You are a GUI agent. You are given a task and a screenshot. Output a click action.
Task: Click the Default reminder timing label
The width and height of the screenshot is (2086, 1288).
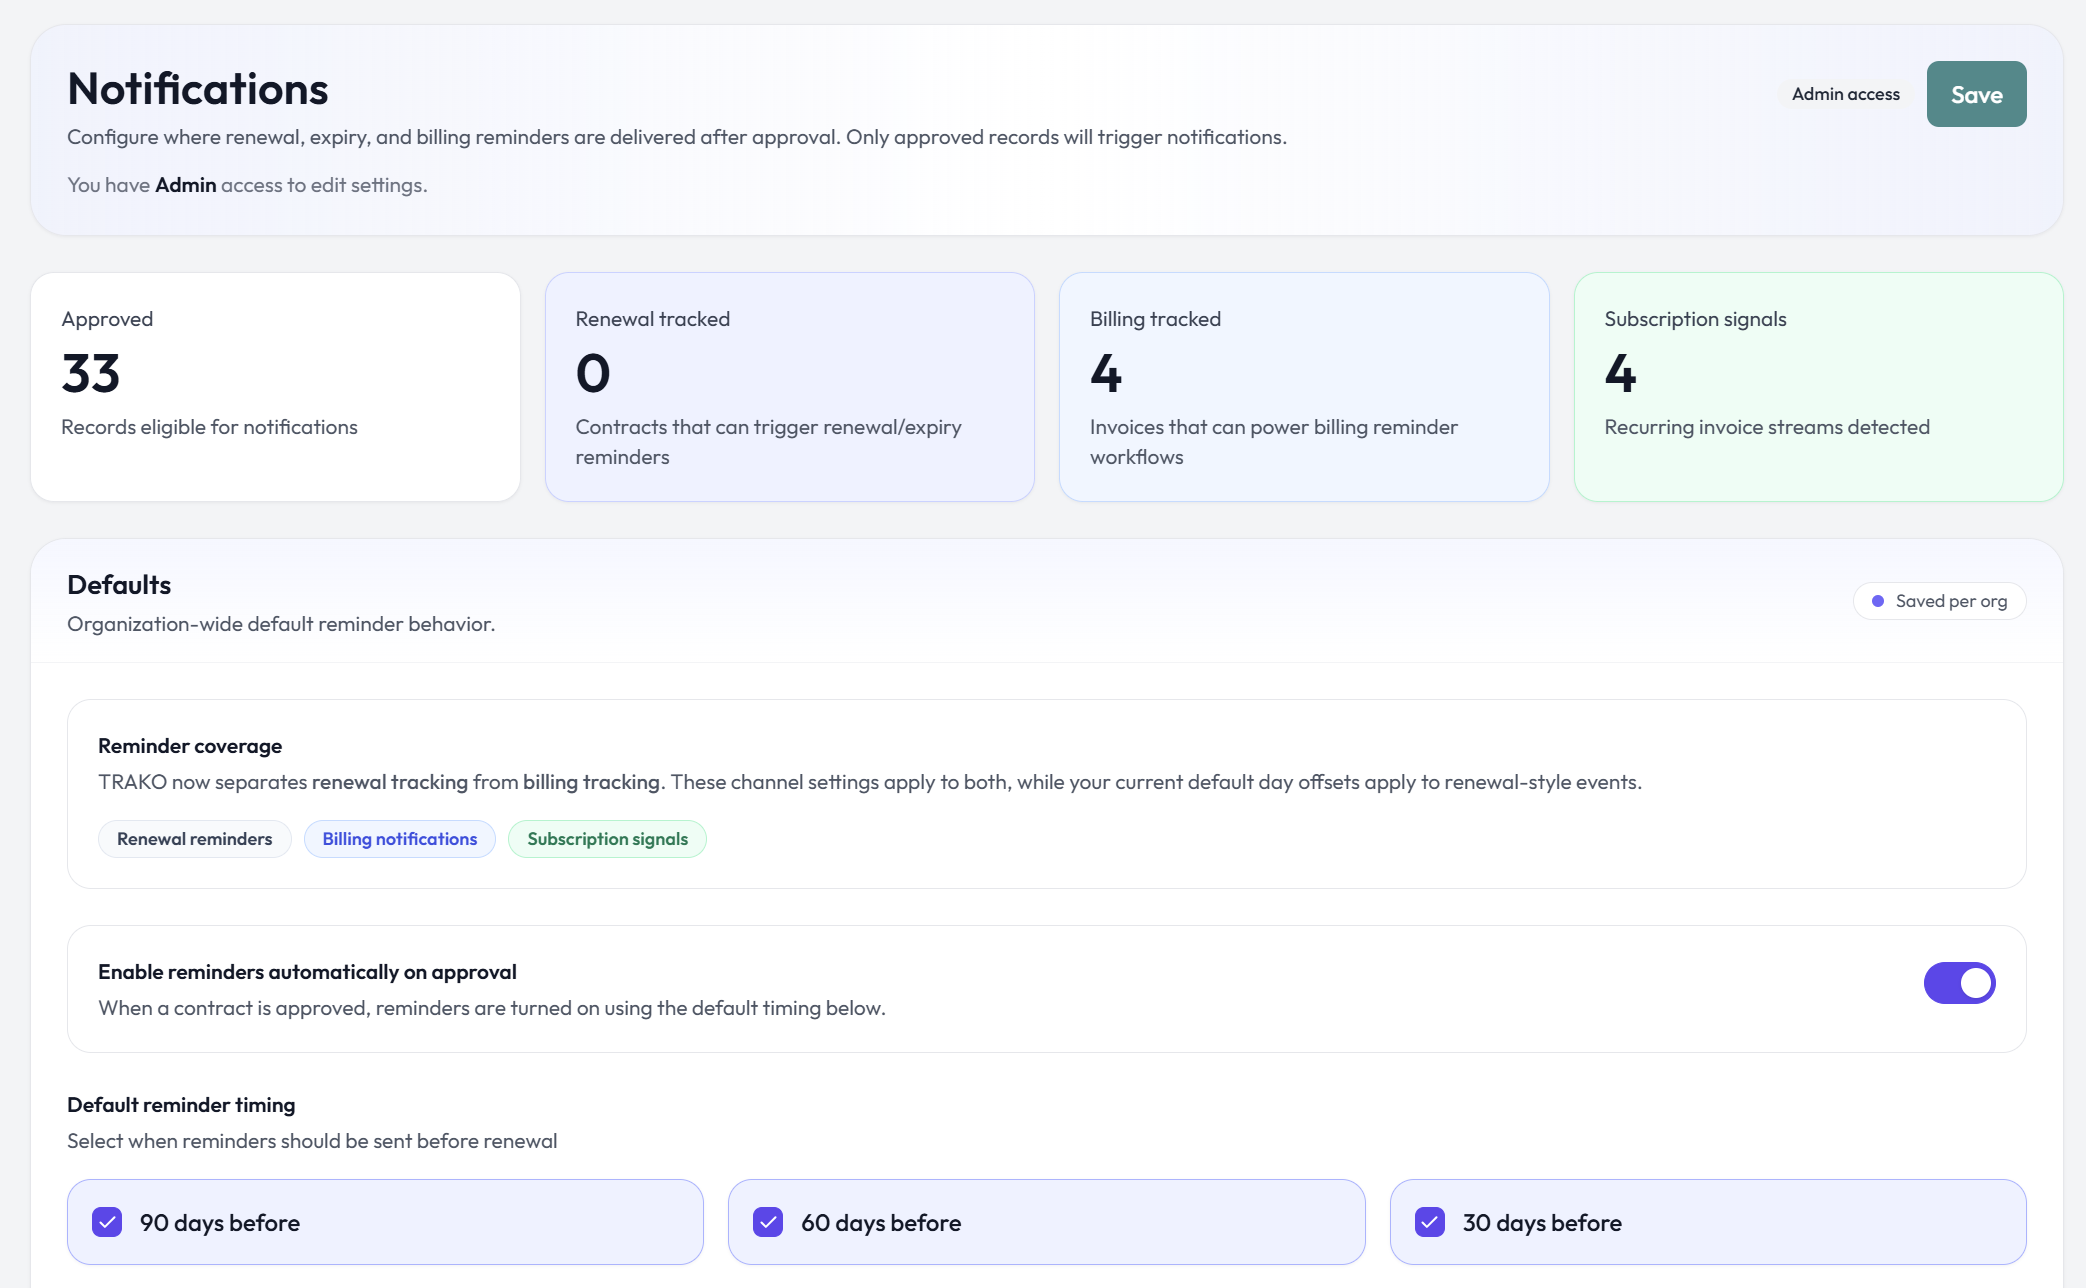click(180, 1105)
